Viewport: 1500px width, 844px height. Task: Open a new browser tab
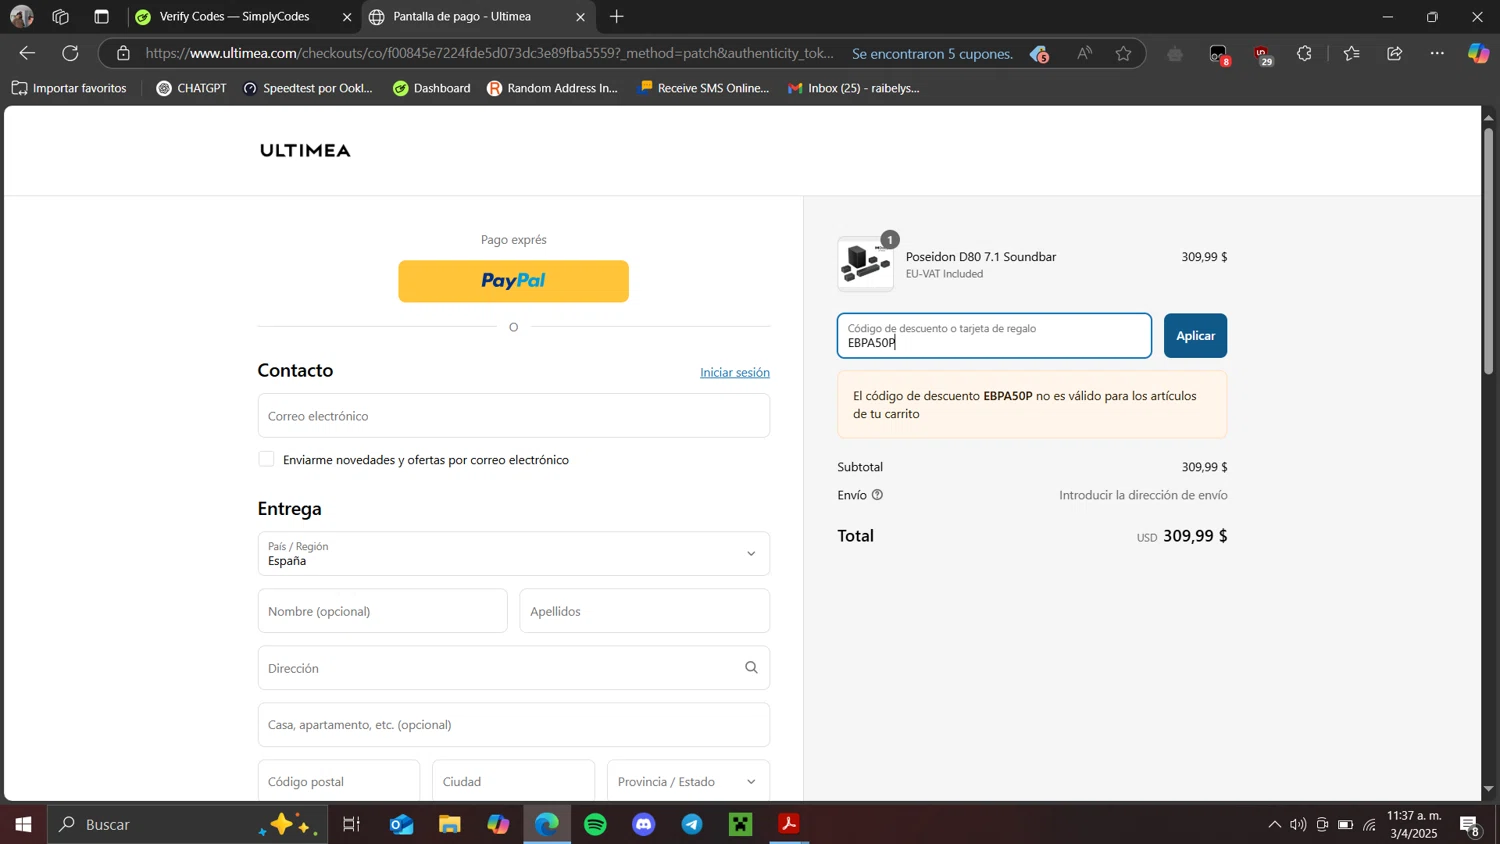coord(617,17)
